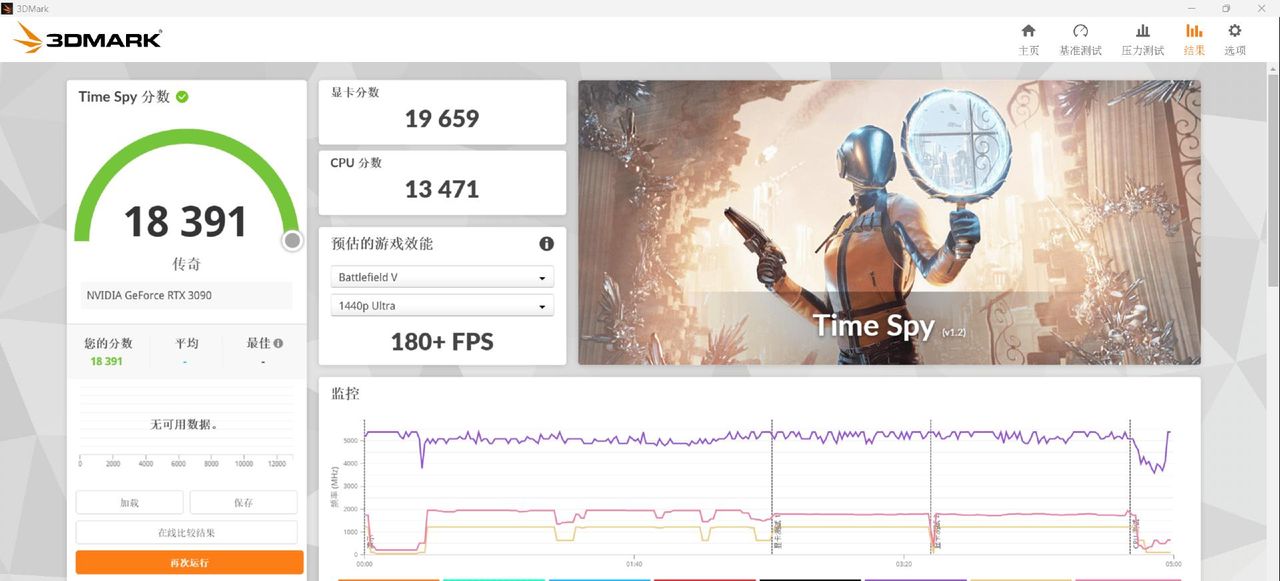Open Stress Tests (压力测试) bar chart icon
Viewport: 1280px width, 581px height.
(x=1142, y=32)
